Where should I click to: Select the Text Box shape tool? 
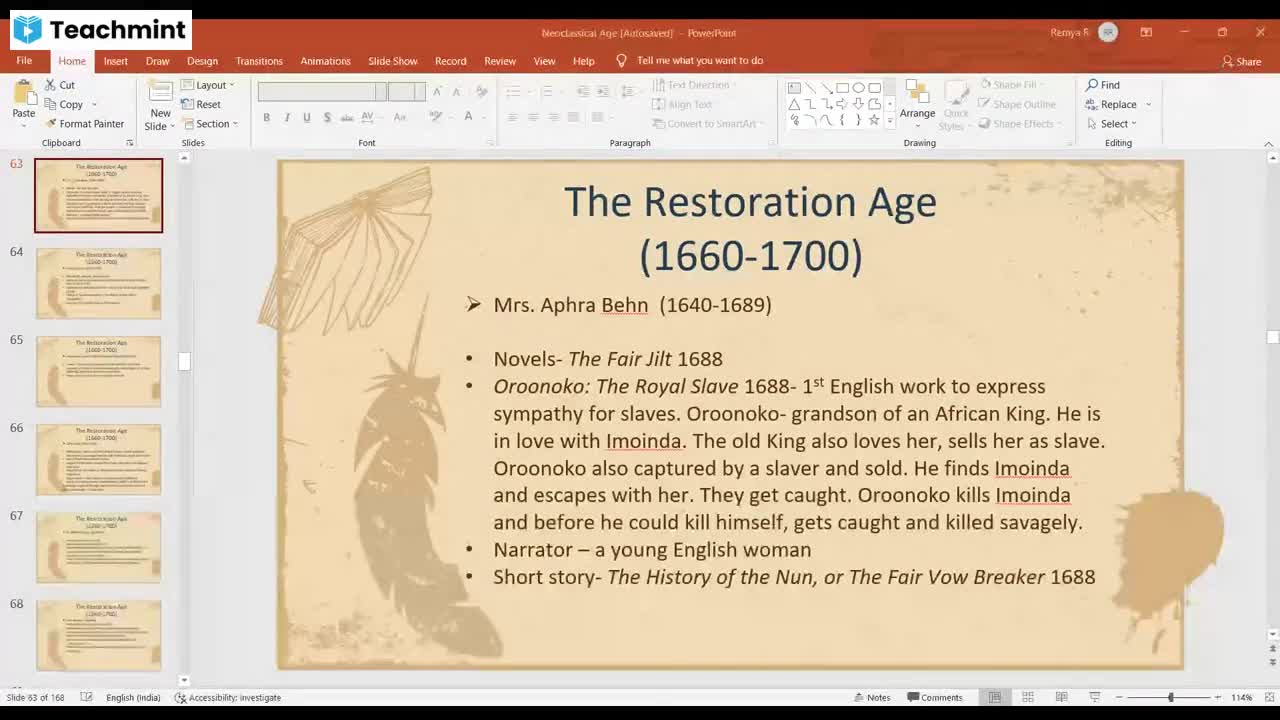coord(794,88)
